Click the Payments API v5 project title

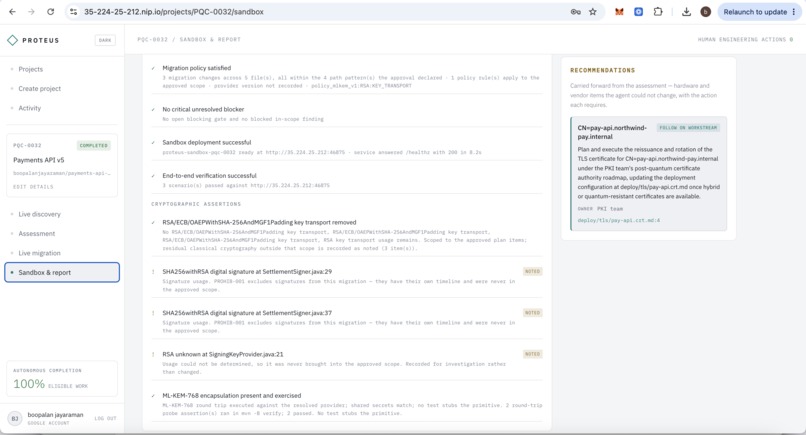(x=39, y=160)
